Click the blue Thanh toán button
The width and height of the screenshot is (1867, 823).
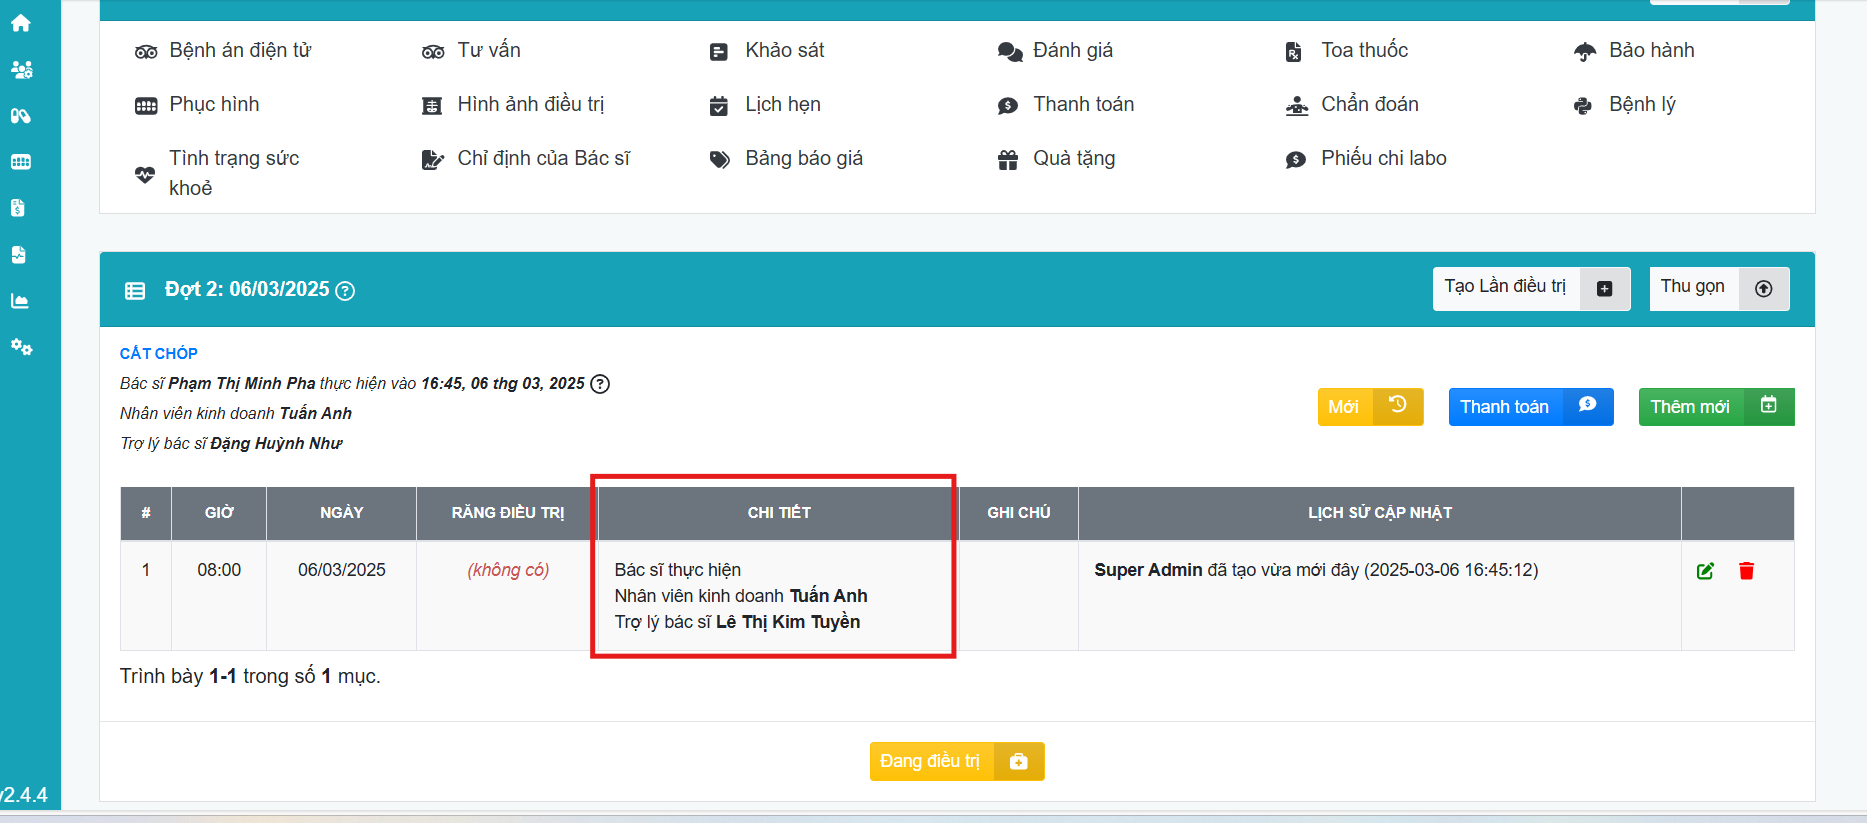[x=1530, y=407]
